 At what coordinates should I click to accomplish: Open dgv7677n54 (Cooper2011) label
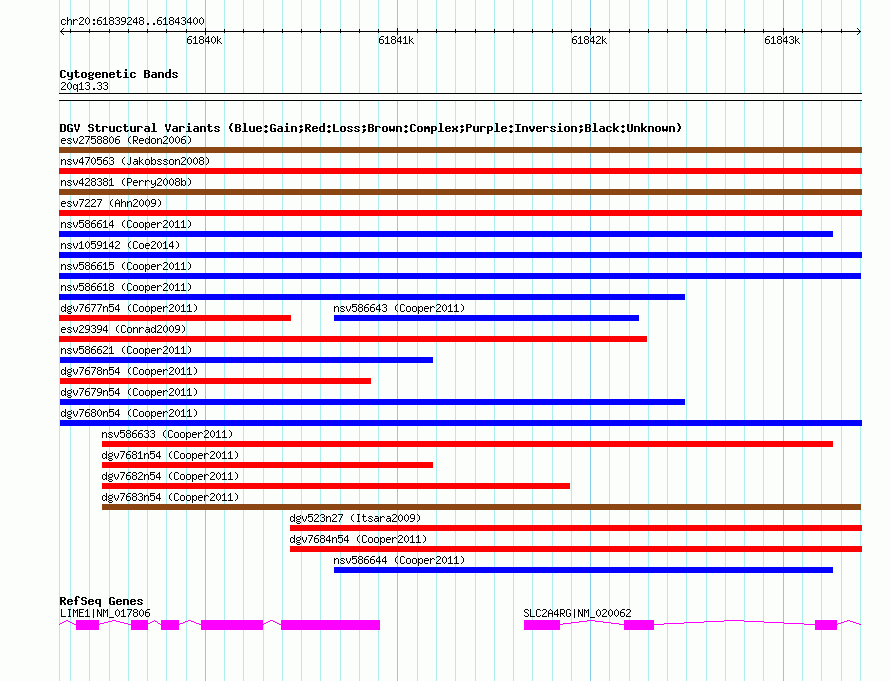129,308
